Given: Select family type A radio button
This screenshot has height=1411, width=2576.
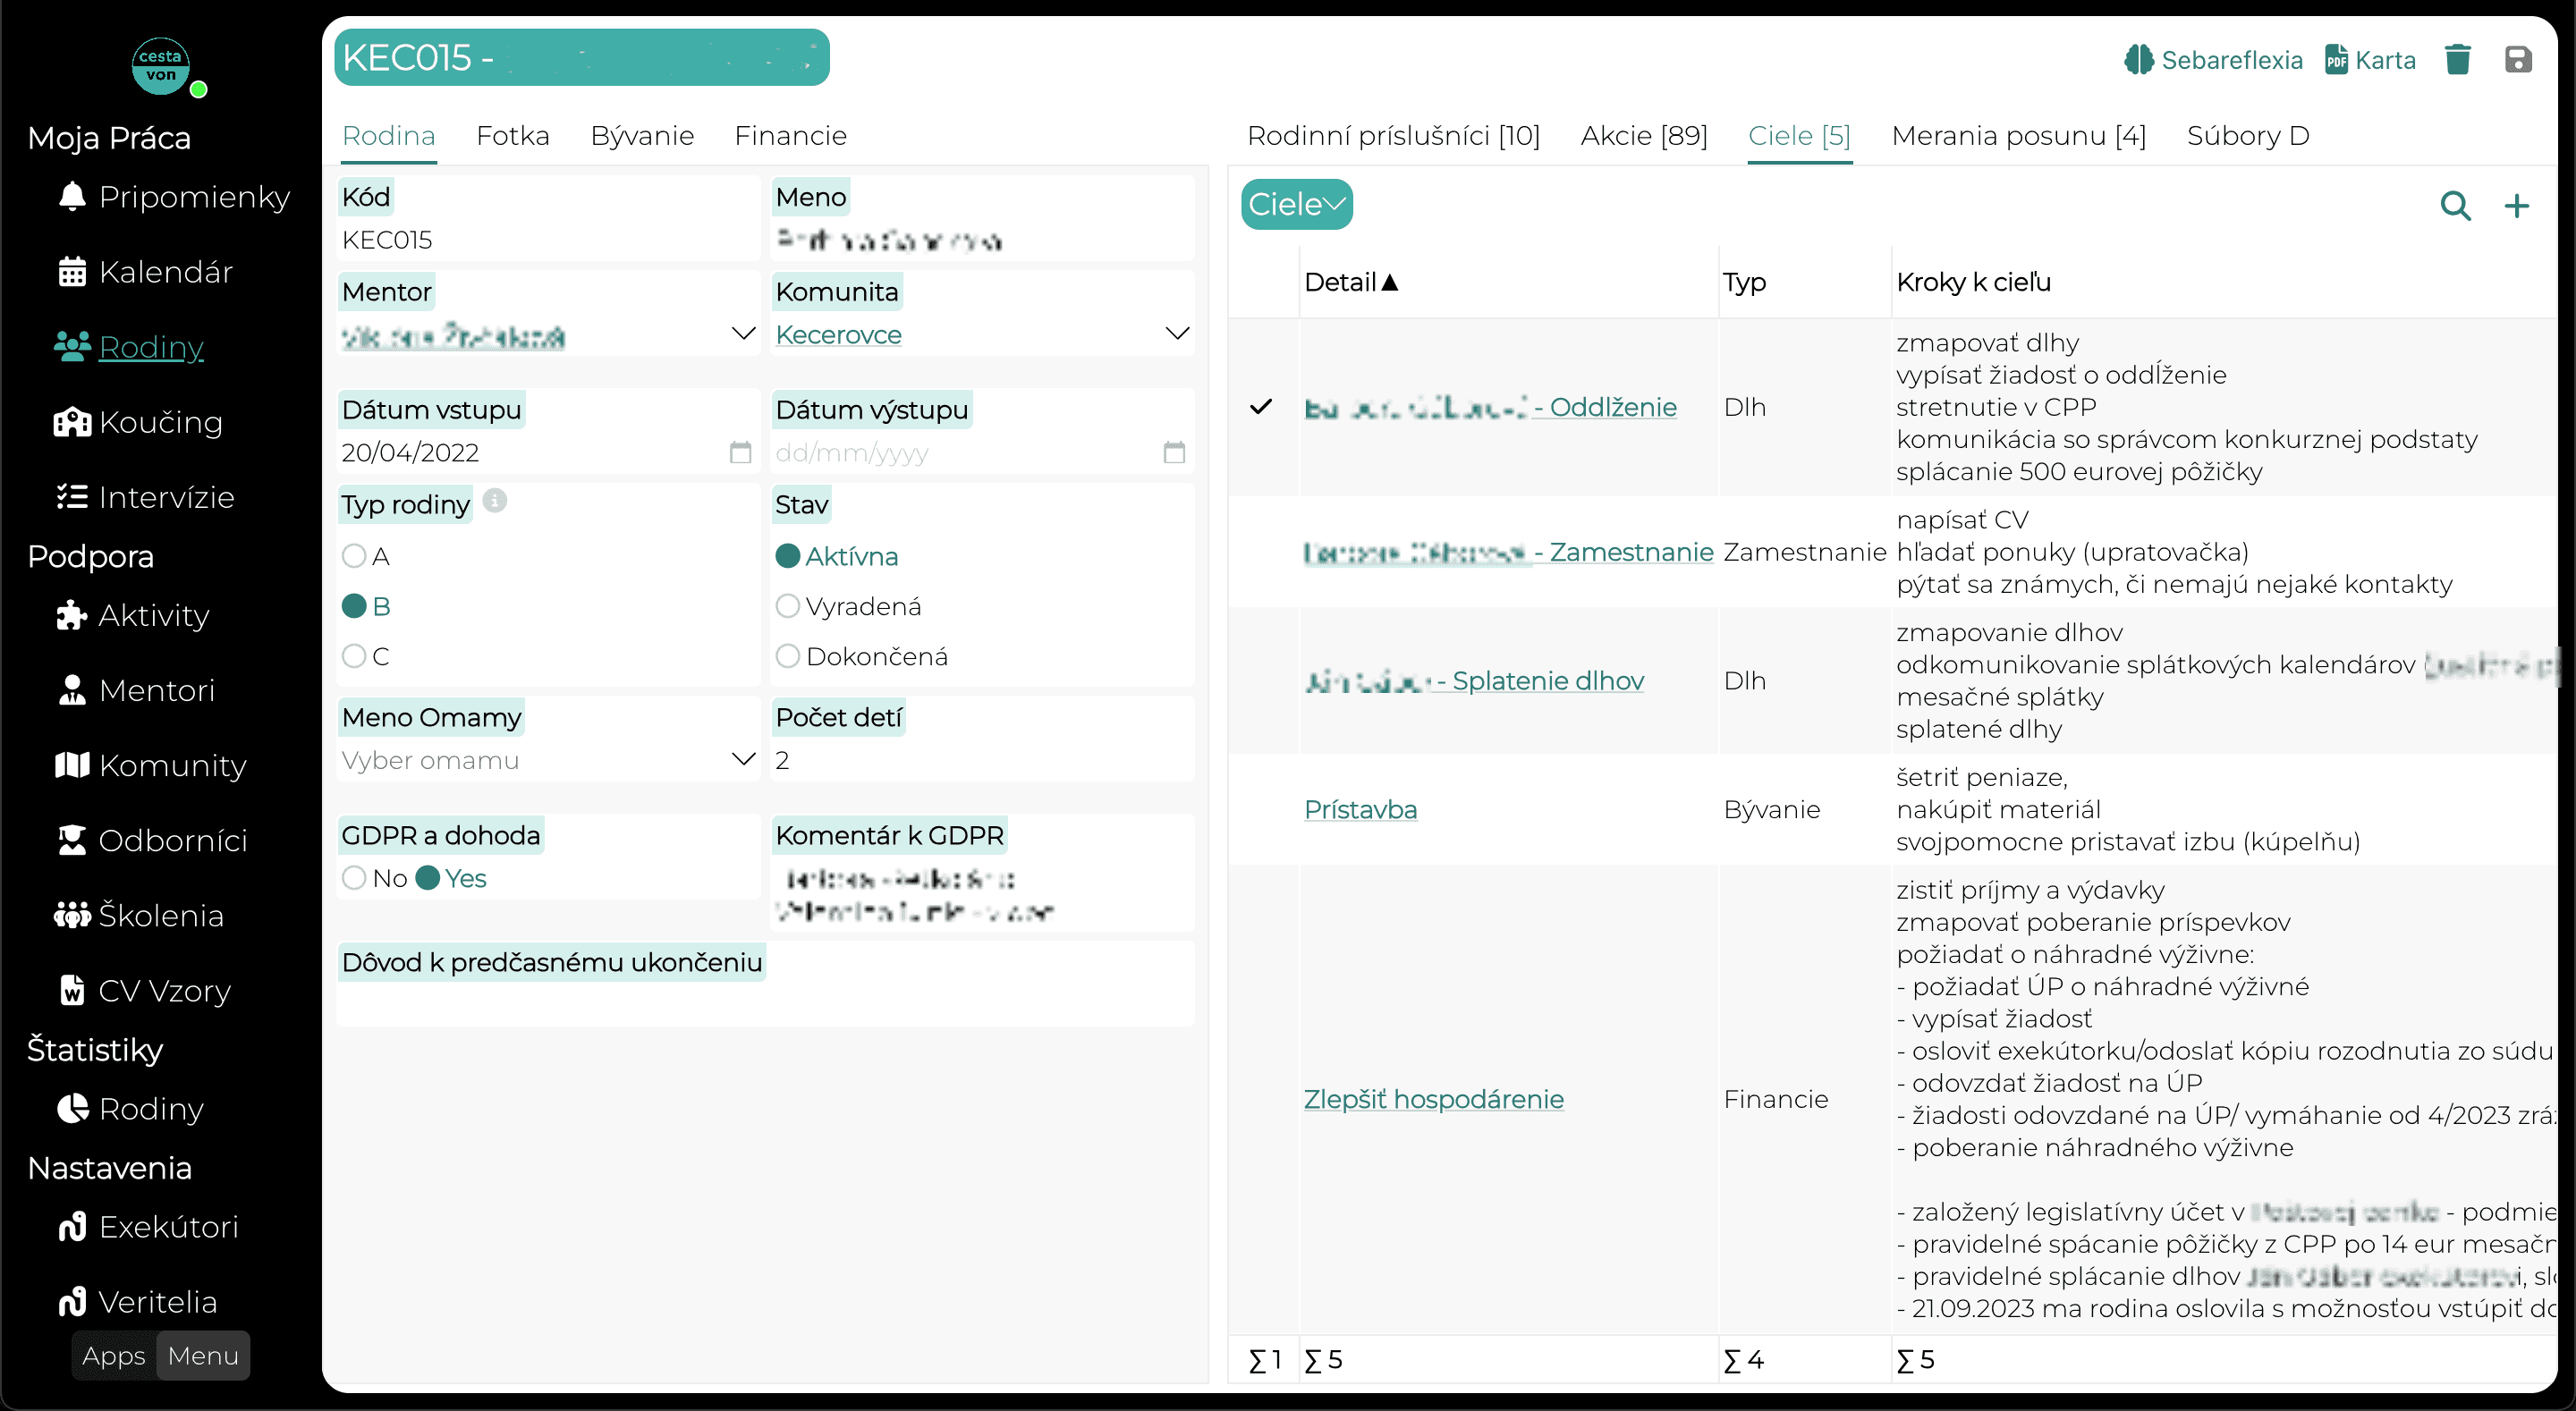Looking at the screenshot, I should (354, 556).
